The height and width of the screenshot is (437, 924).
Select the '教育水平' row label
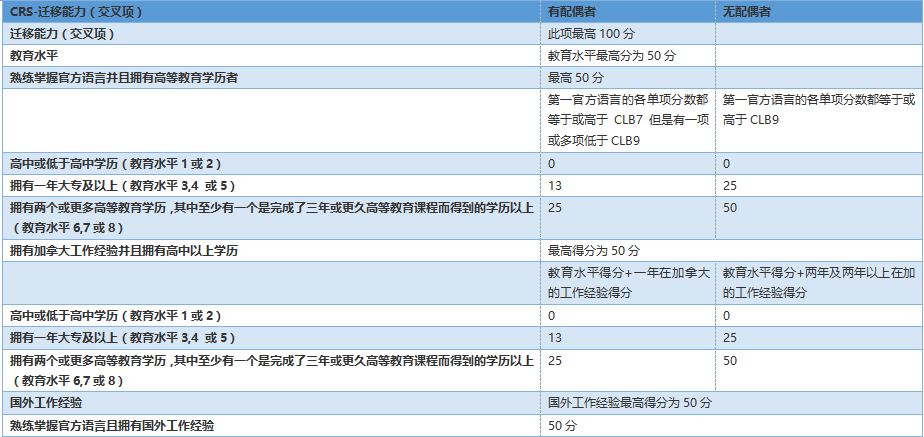click(x=35, y=56)
